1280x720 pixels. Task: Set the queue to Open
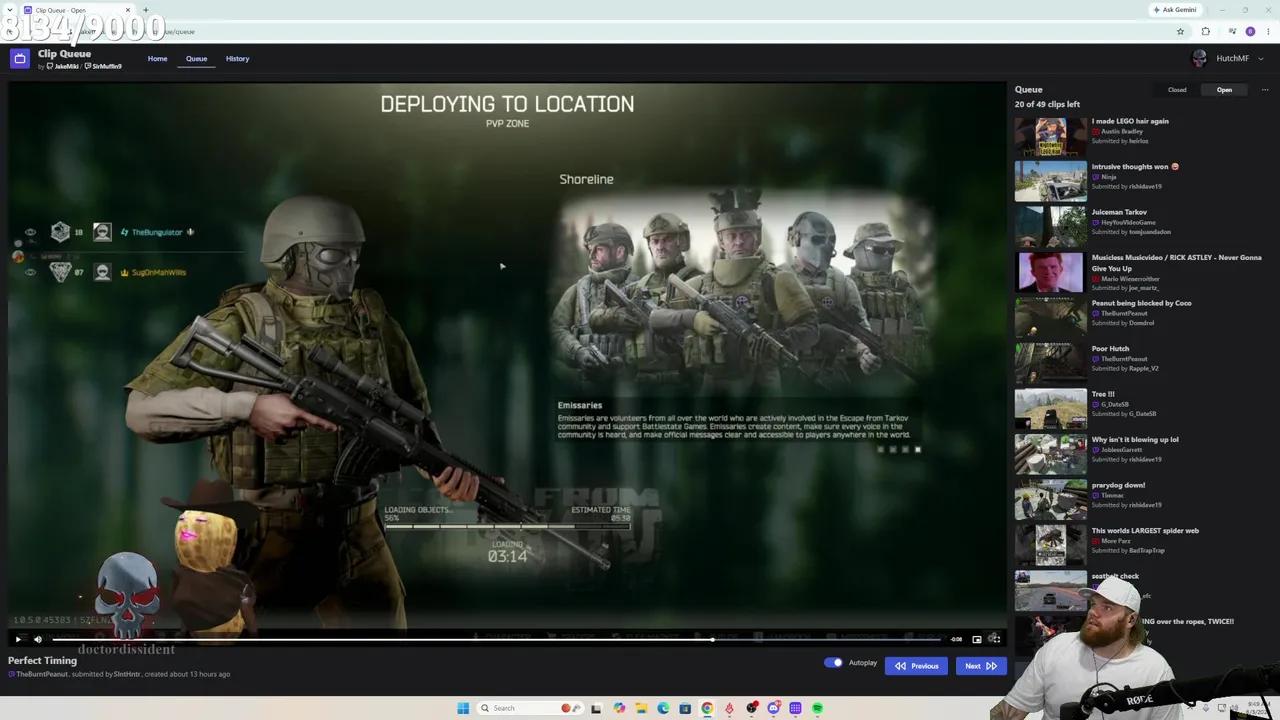(x=1224, y=90)
